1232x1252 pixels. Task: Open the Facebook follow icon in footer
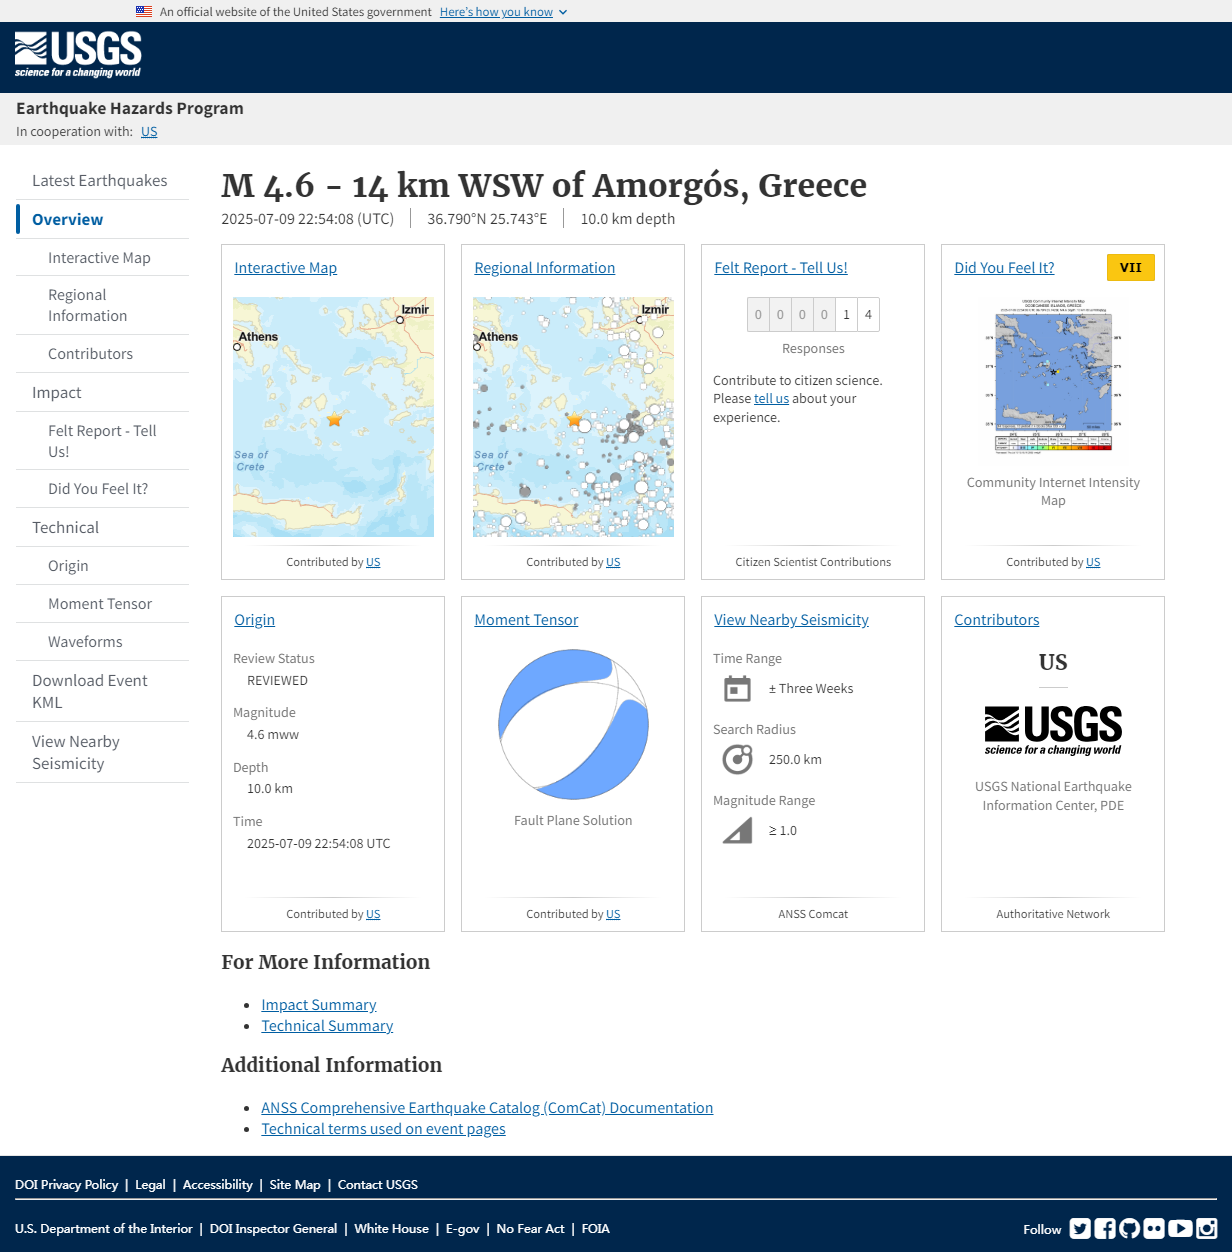[1105, 1229]
